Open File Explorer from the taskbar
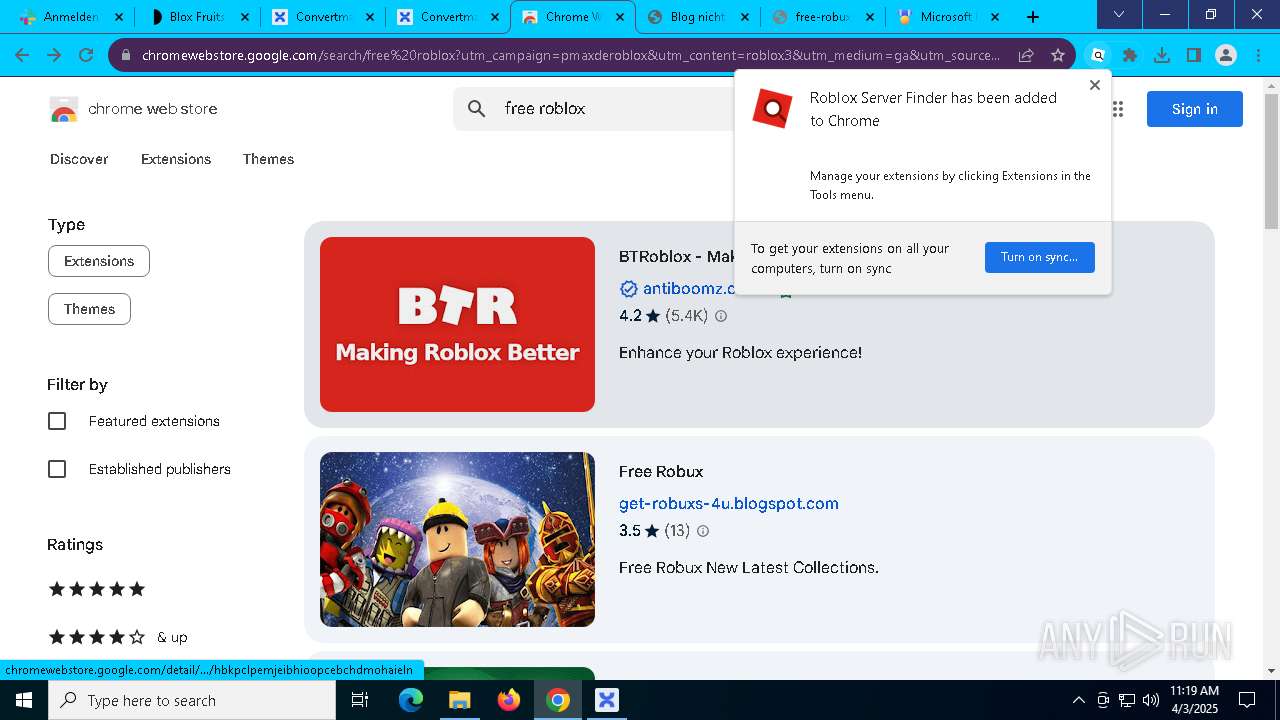1280x720 pixels. (x=459, y=700)
